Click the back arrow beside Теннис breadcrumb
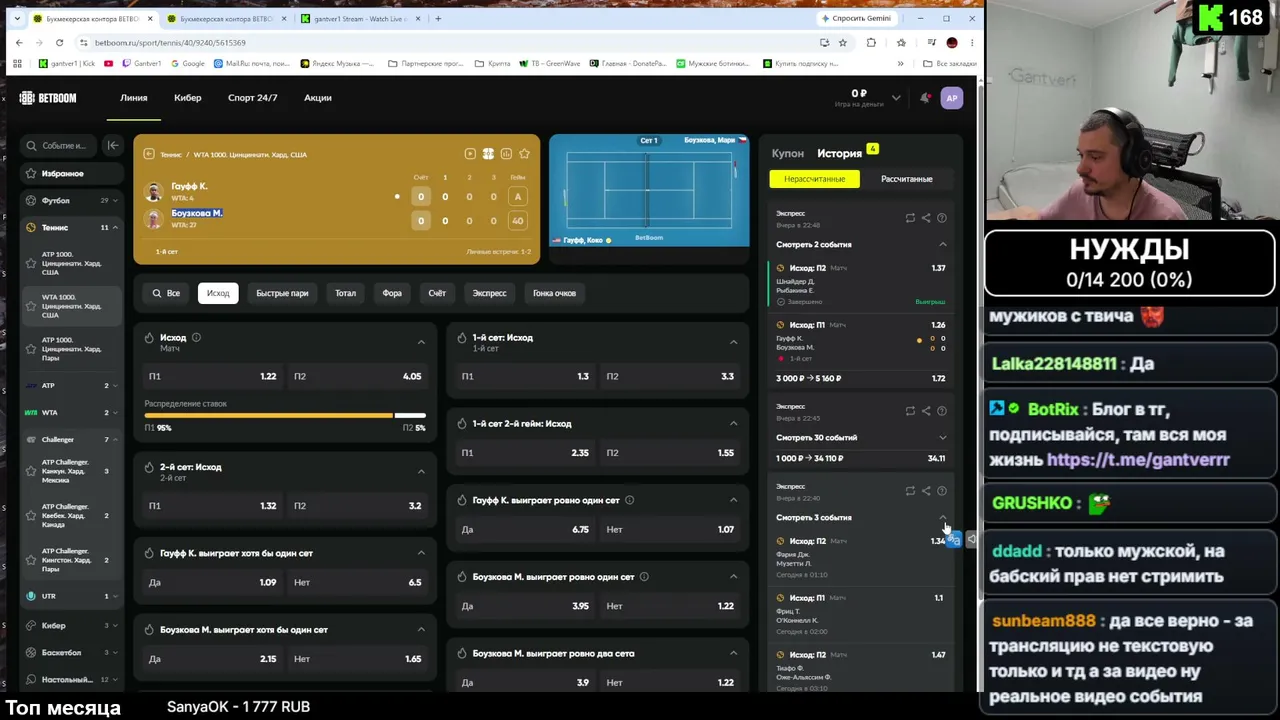Image resolution: width=1280 pixels, height=720 pixels. pos(149,154)
